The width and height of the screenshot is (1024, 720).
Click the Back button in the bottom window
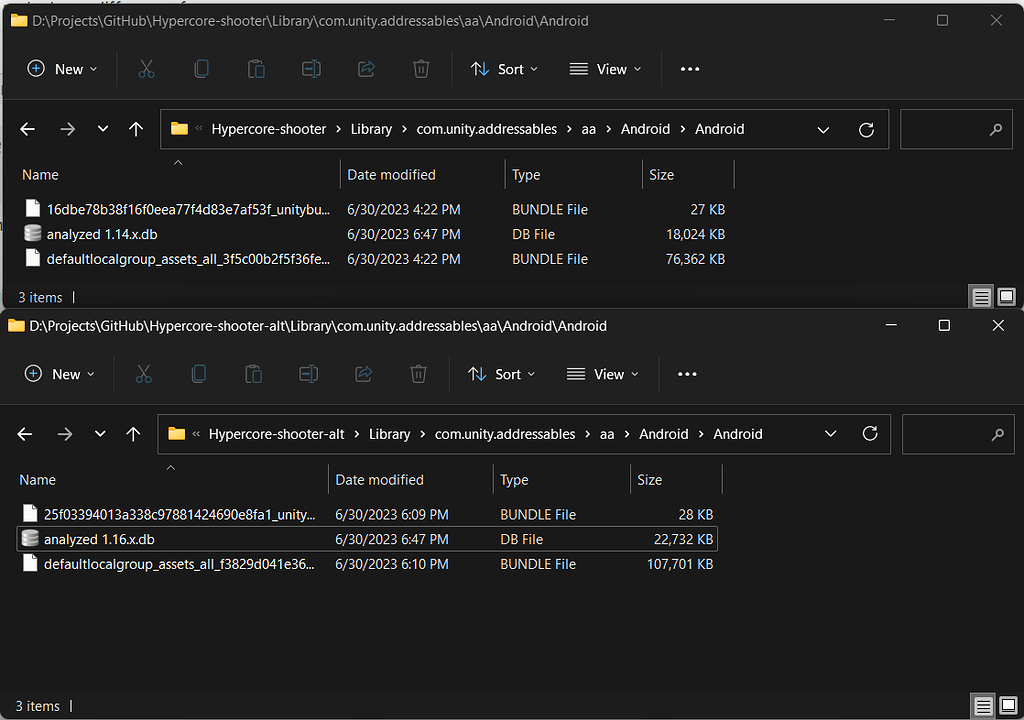pos(25,434)
